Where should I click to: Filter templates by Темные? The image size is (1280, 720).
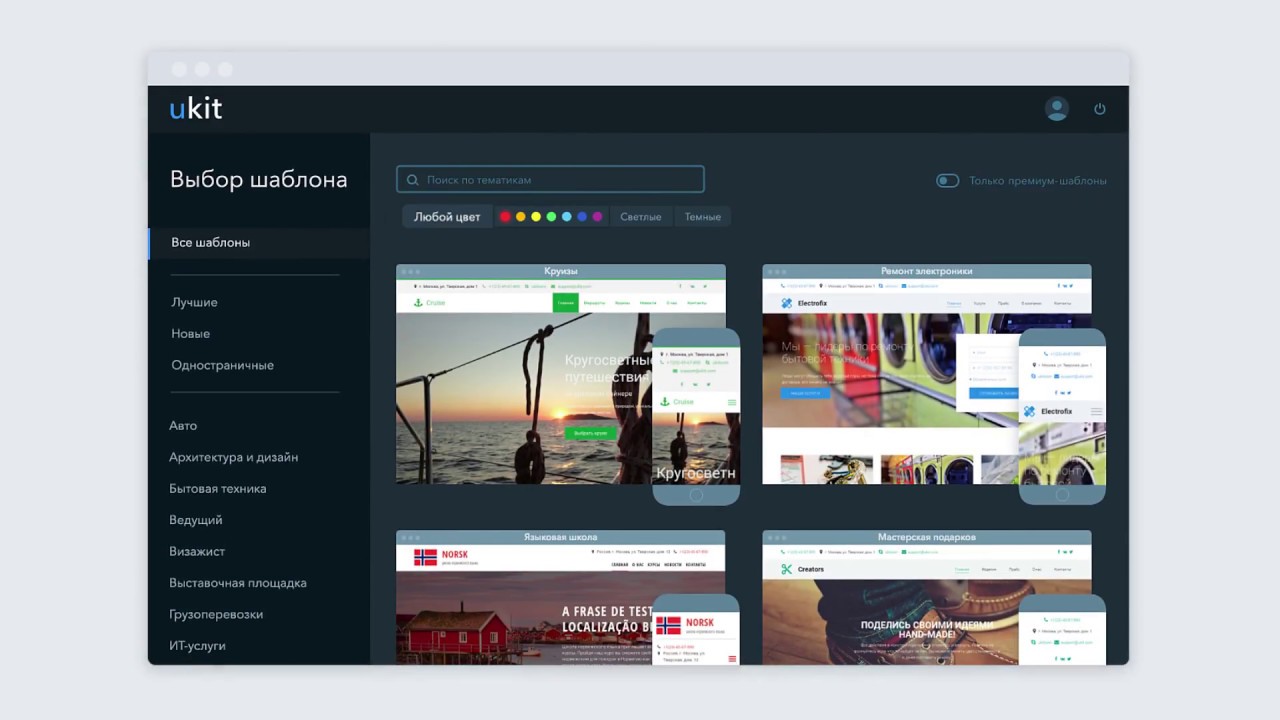coord(703,217)
